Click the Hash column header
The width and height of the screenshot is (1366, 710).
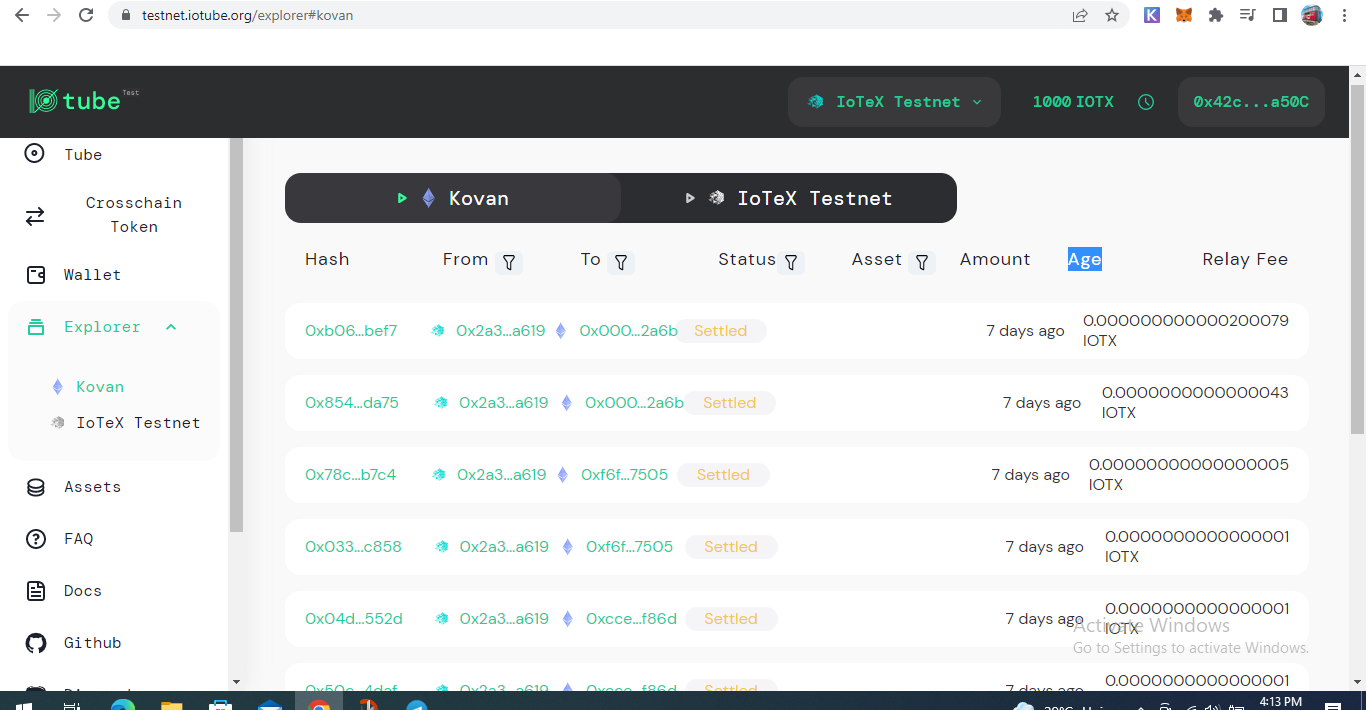pyautogui.click(x=327, y=259)
